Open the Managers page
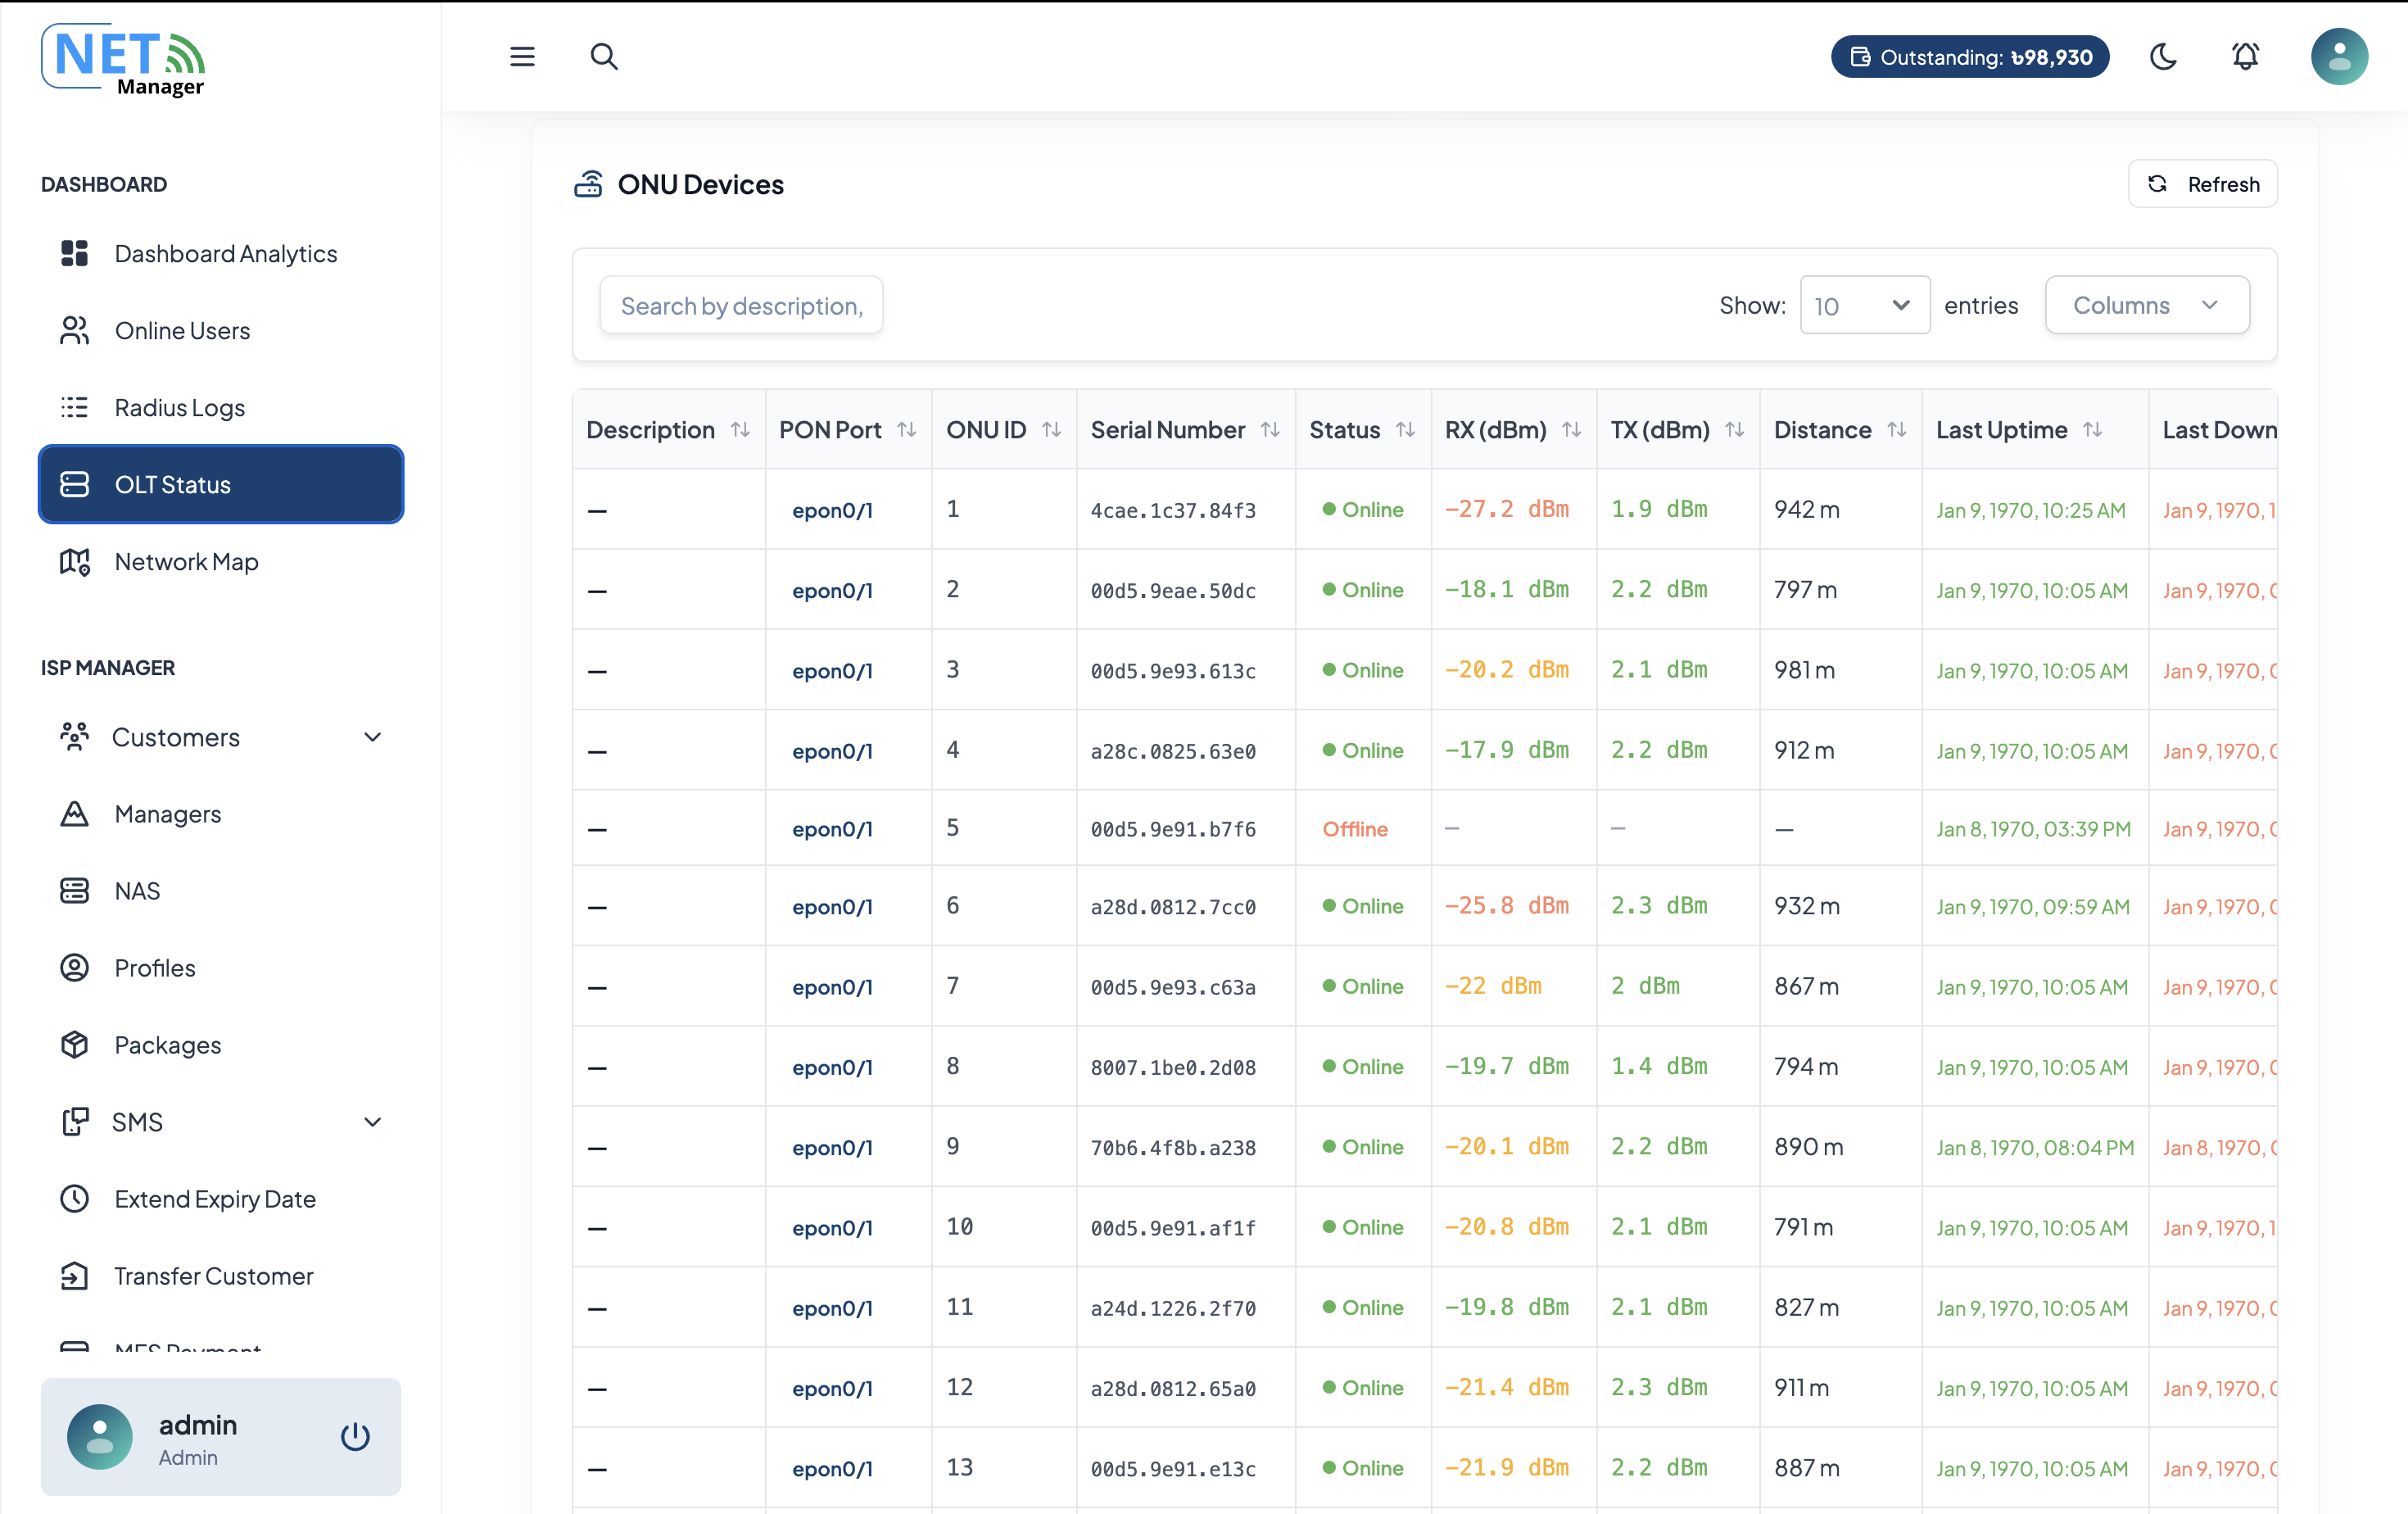 coord(220,814)
